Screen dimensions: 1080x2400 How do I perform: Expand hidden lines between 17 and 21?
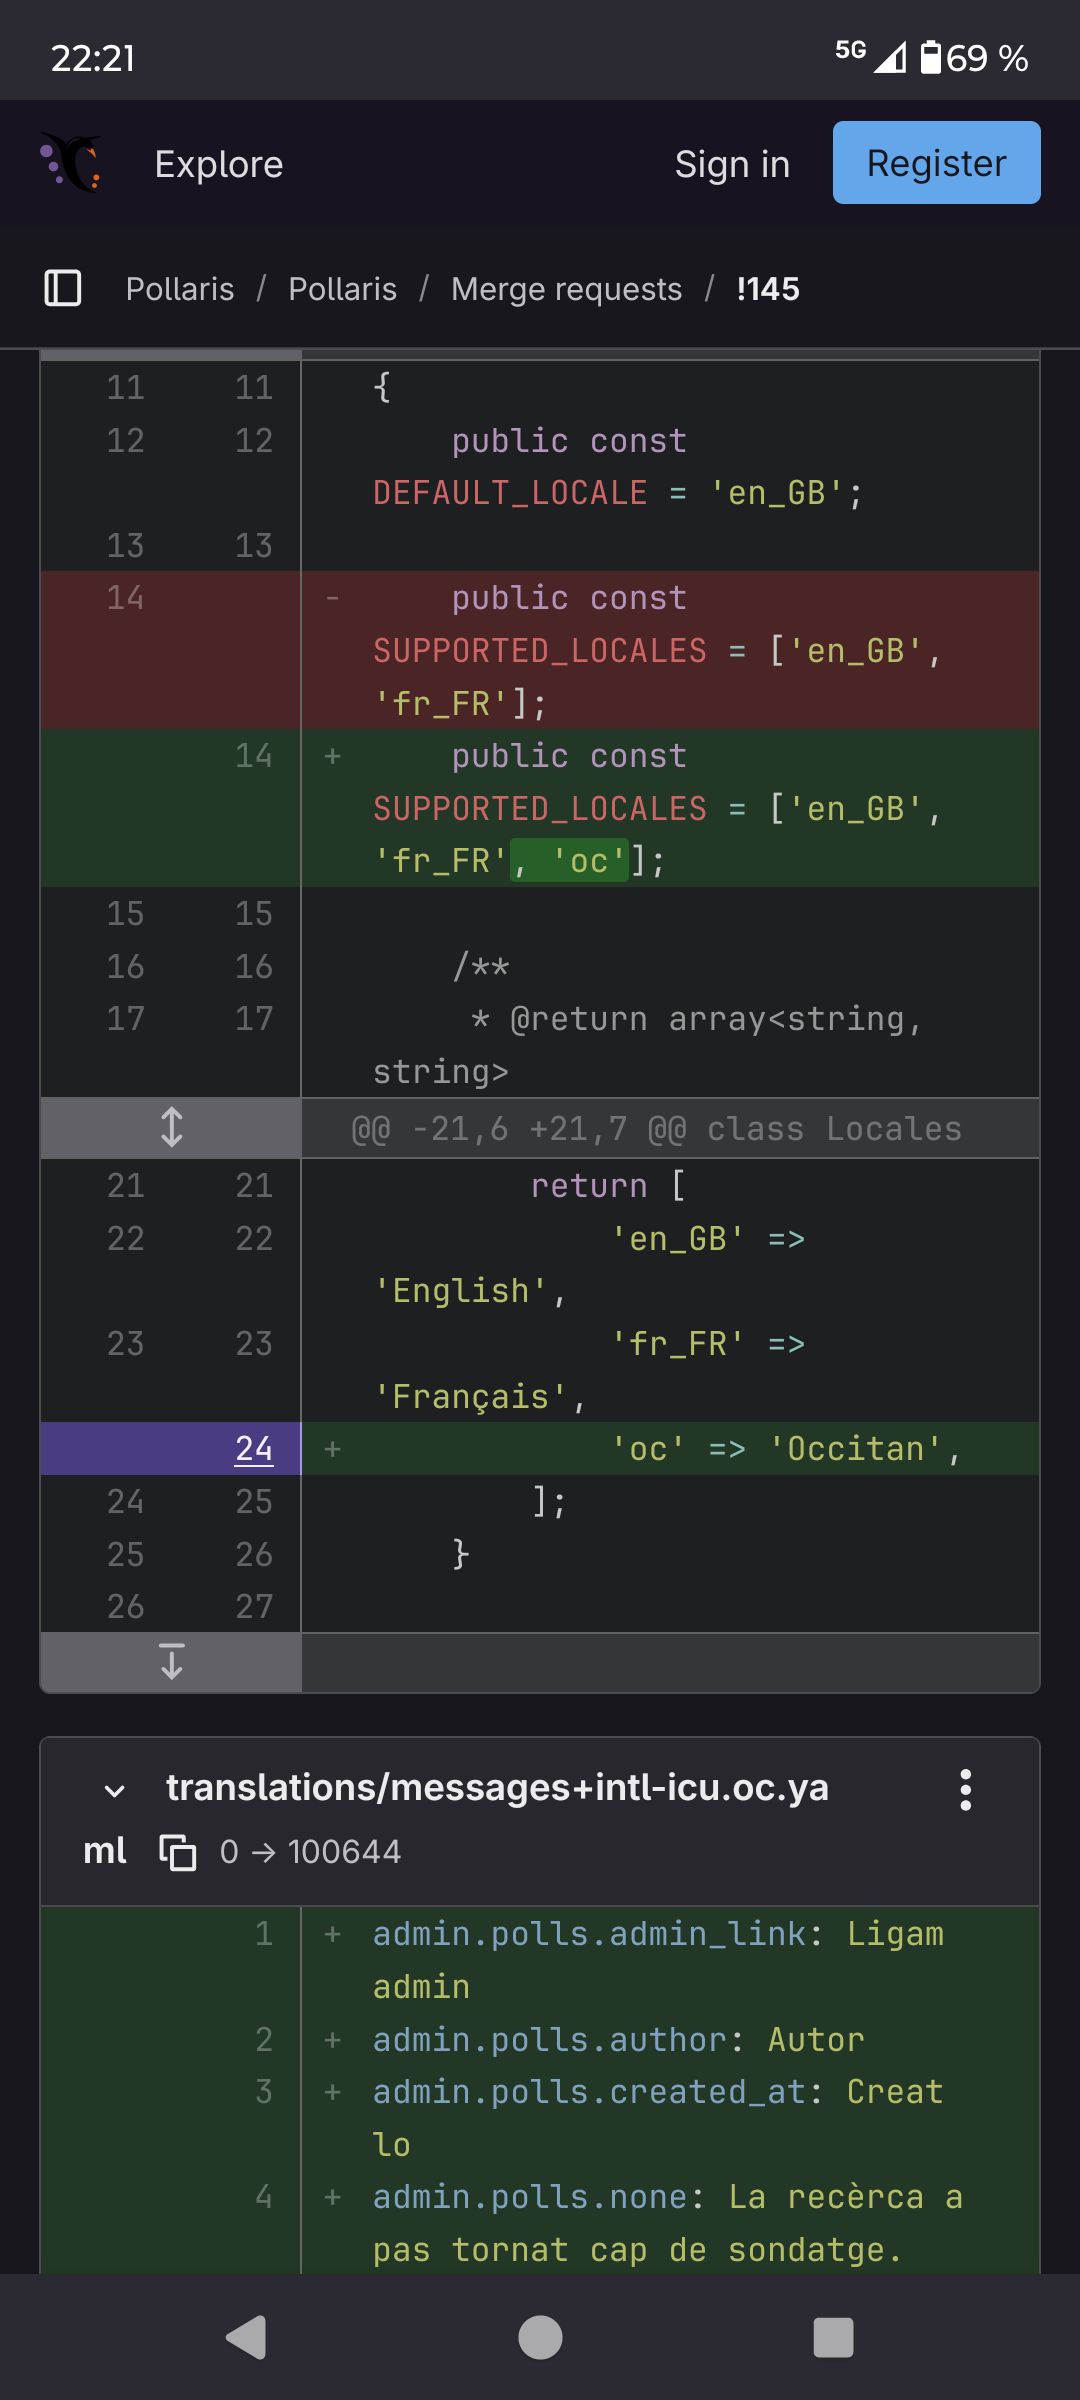pos(171,1127)
